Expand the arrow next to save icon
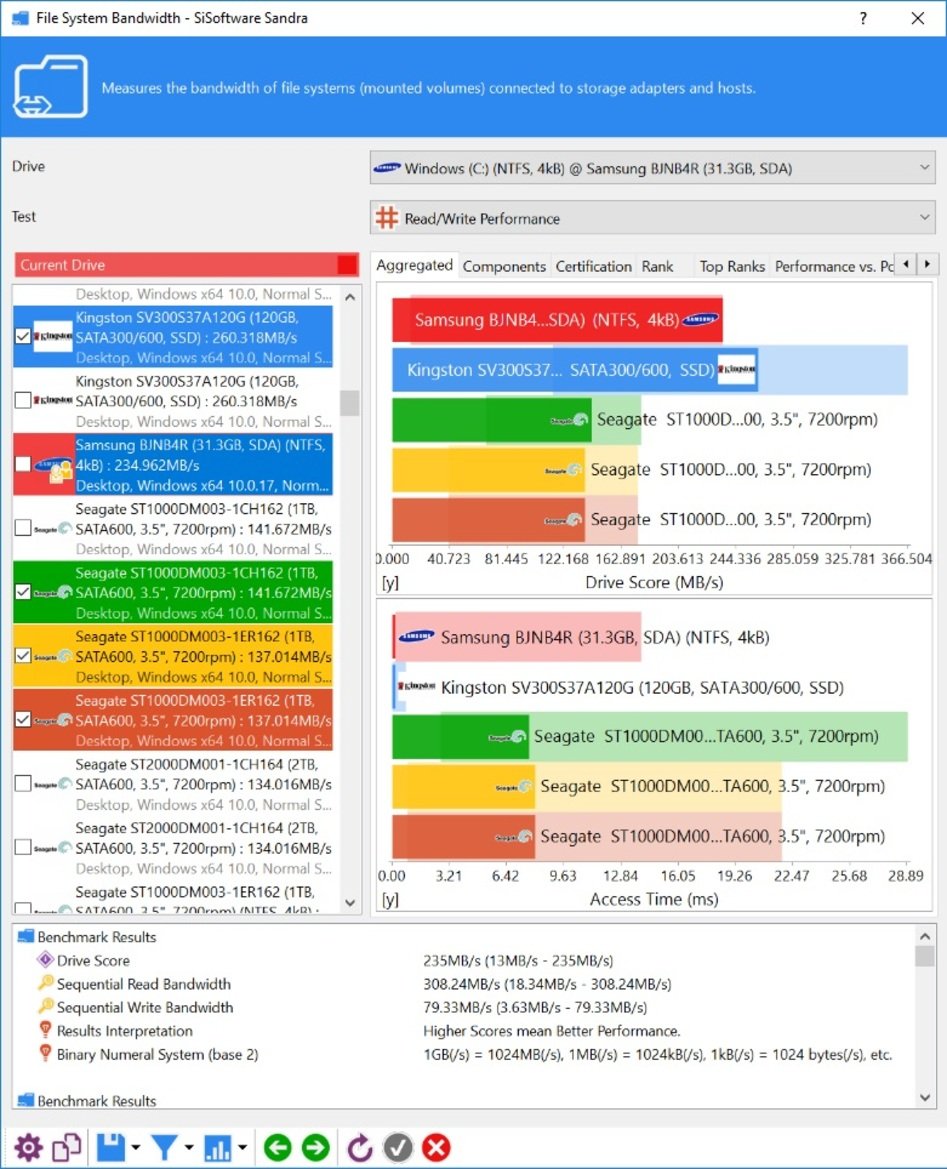Viewport: 947px width, 1169px height. coord(136,1147)
